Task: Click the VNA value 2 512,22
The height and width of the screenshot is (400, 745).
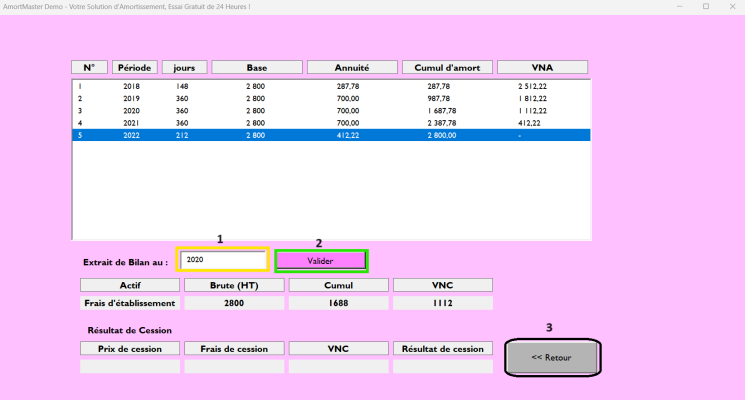Action: point(532,86)
